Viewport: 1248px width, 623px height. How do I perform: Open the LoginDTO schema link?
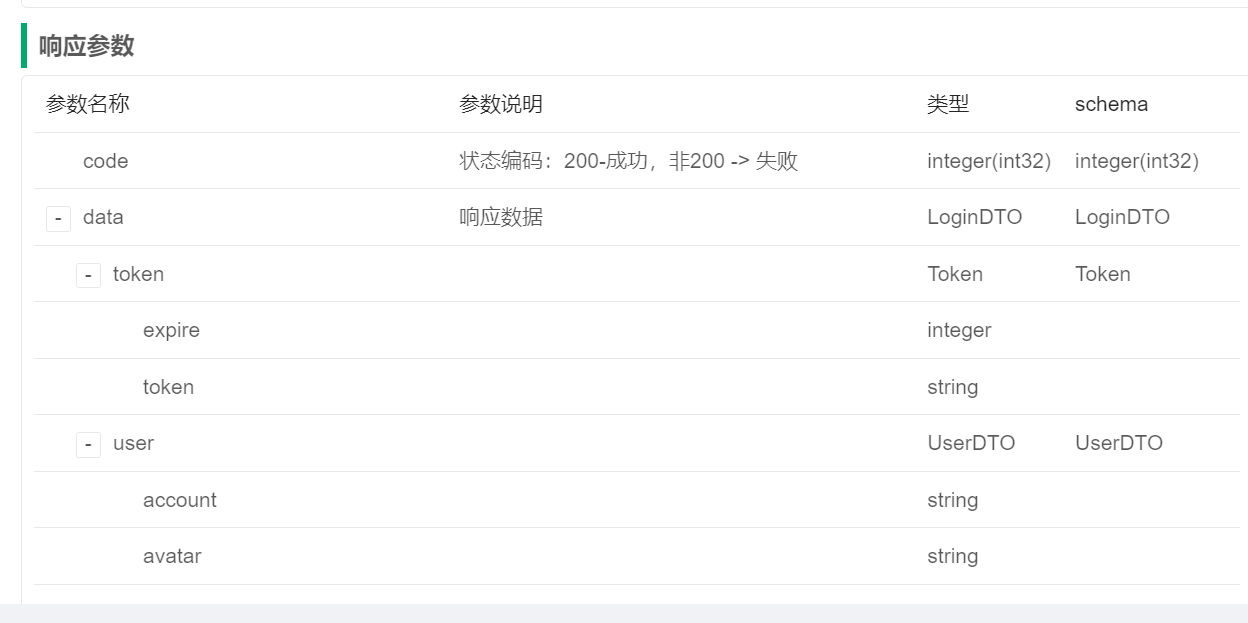[1122, 217]
